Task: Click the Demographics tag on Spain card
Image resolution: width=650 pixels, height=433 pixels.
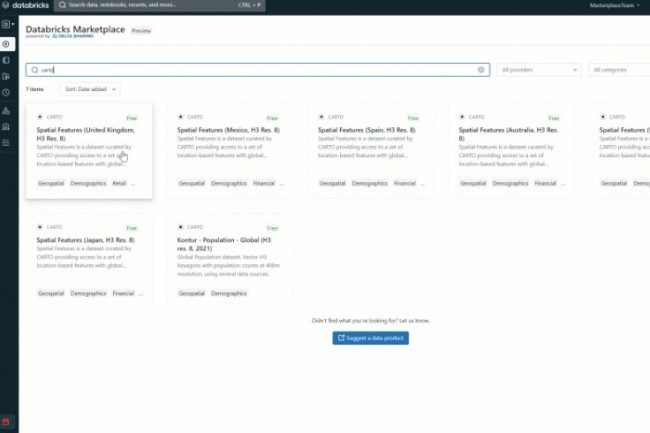Action: click(x=369, y=183)
